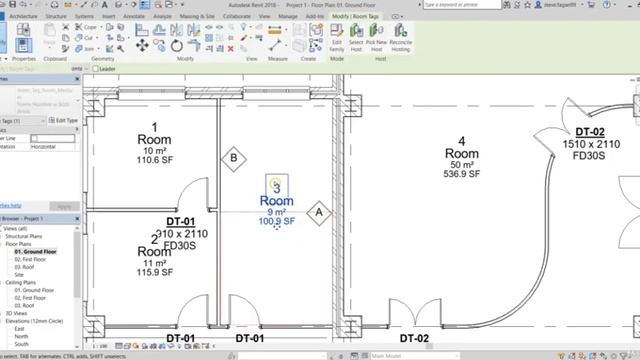Open the Annotate ribbon tab

134,16
